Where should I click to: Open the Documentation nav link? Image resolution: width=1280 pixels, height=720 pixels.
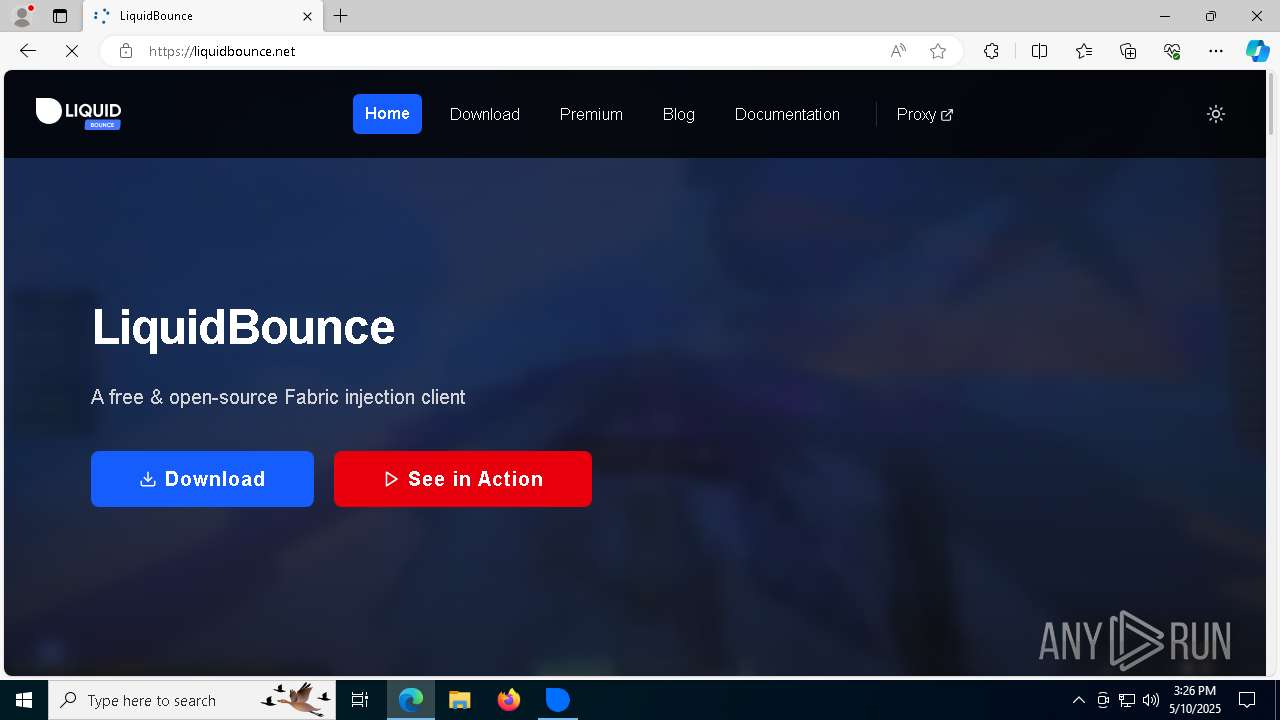787,114
